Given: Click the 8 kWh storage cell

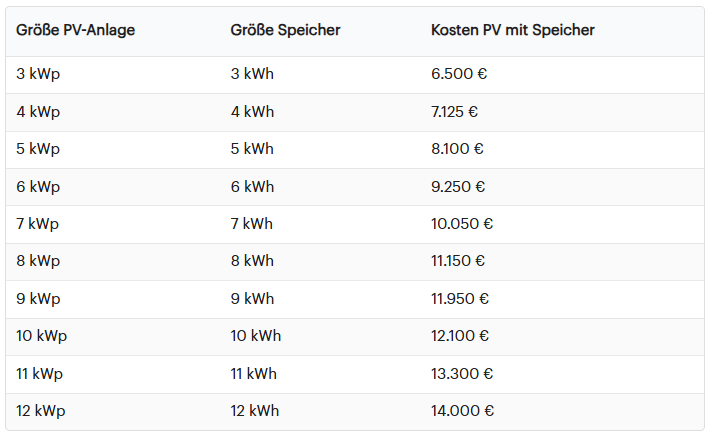Looking at the screenshot, I should click(x=252, y=261).
